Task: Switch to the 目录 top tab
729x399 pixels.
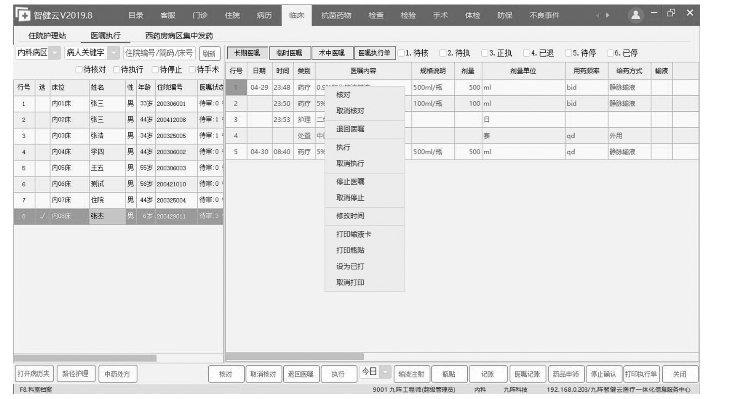Action: [x=135, y=15]
